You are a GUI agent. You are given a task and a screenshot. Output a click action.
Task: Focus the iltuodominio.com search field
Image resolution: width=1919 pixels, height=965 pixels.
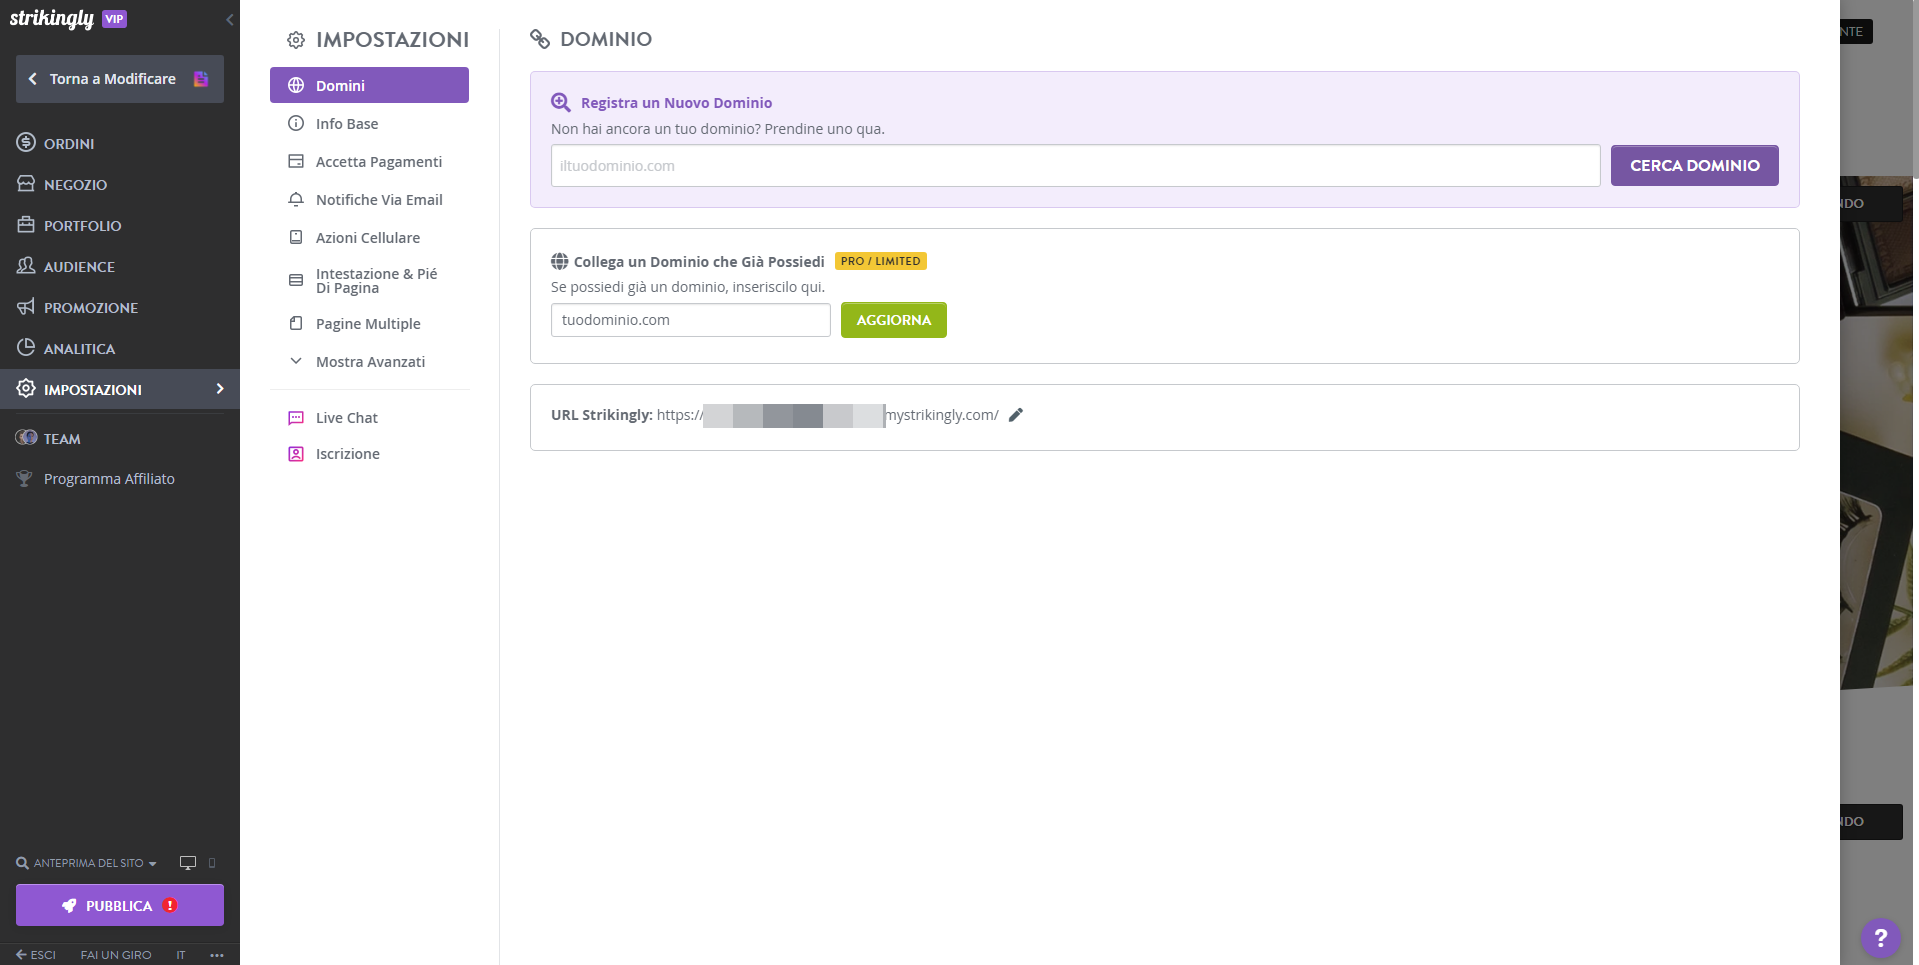(1075, 166)
